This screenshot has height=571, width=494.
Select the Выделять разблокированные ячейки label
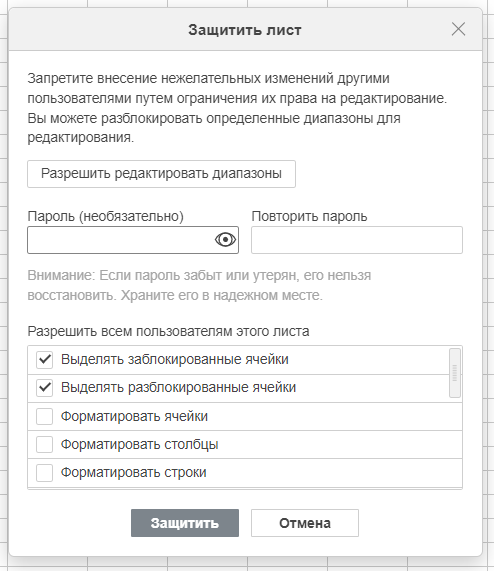click(178, 387)
